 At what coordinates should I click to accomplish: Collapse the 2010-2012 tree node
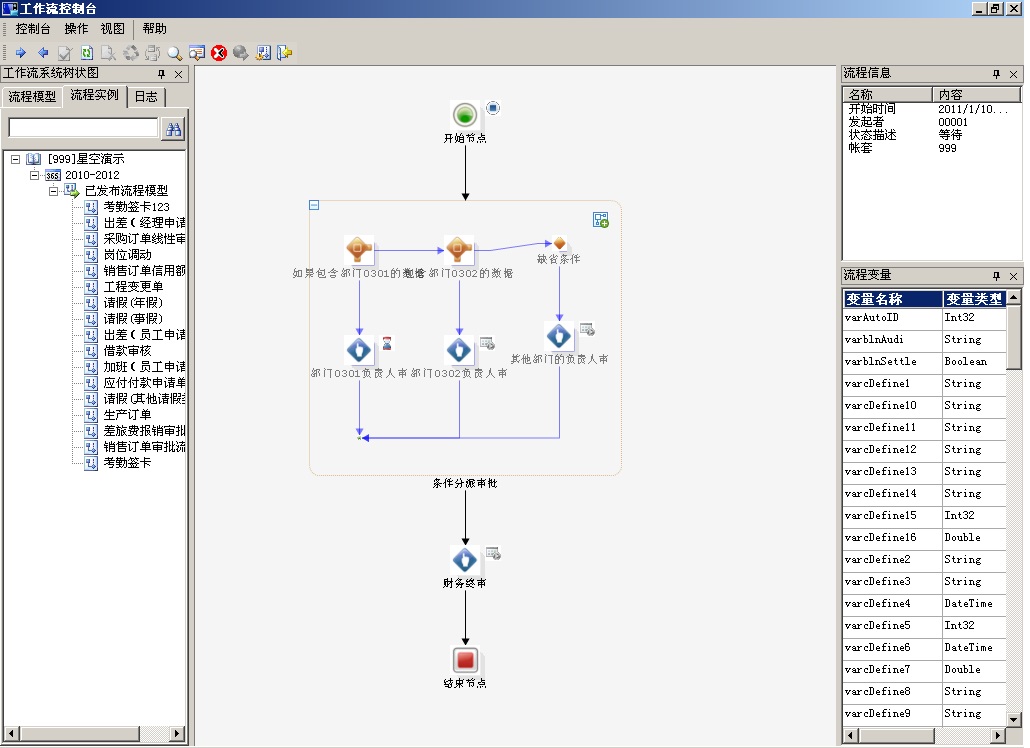tap(34, 175)
